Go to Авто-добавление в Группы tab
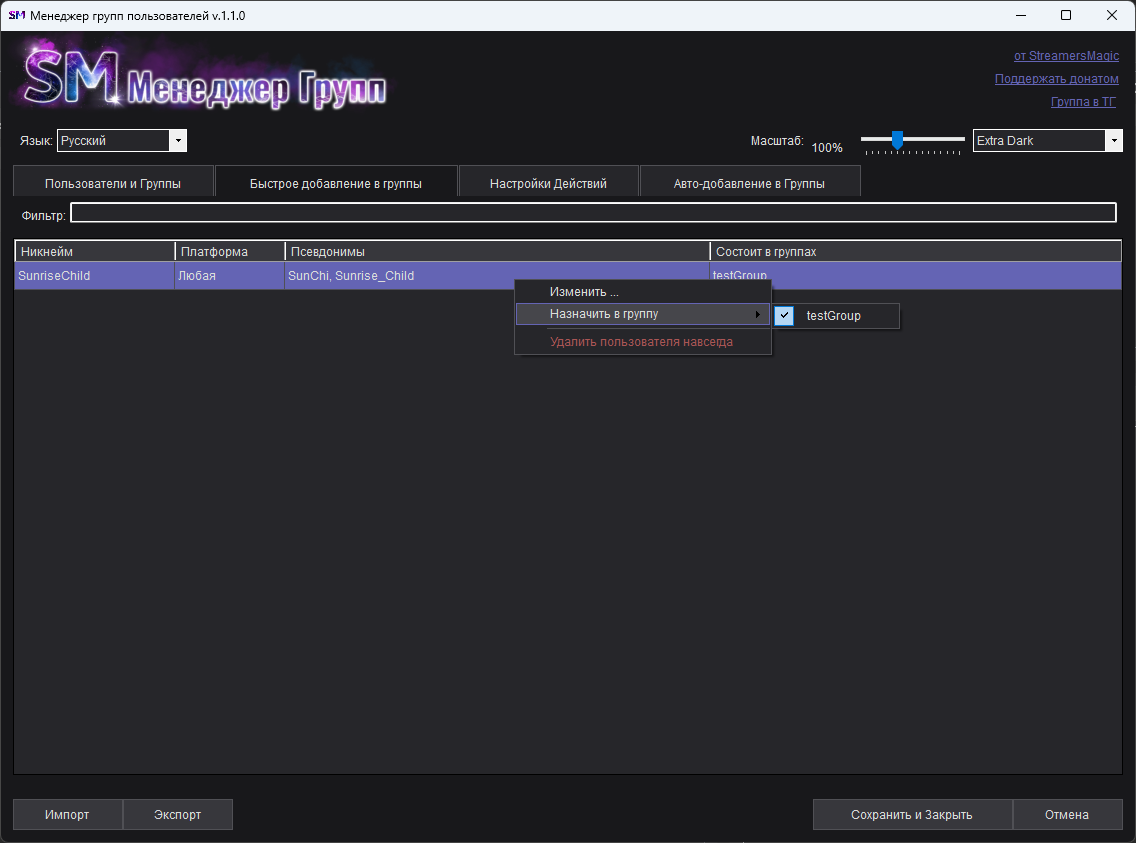This screenshot has width=1136, height=843. tap(749, 183)
